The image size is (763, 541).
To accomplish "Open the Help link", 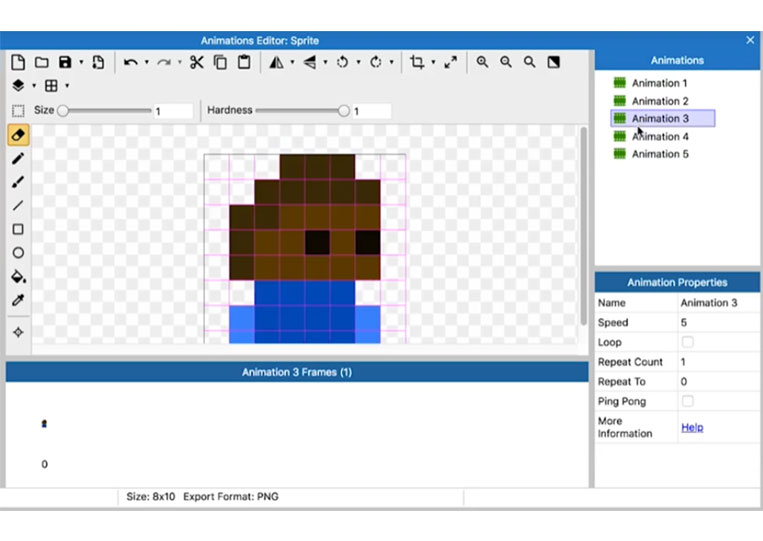I will (692, 427).
